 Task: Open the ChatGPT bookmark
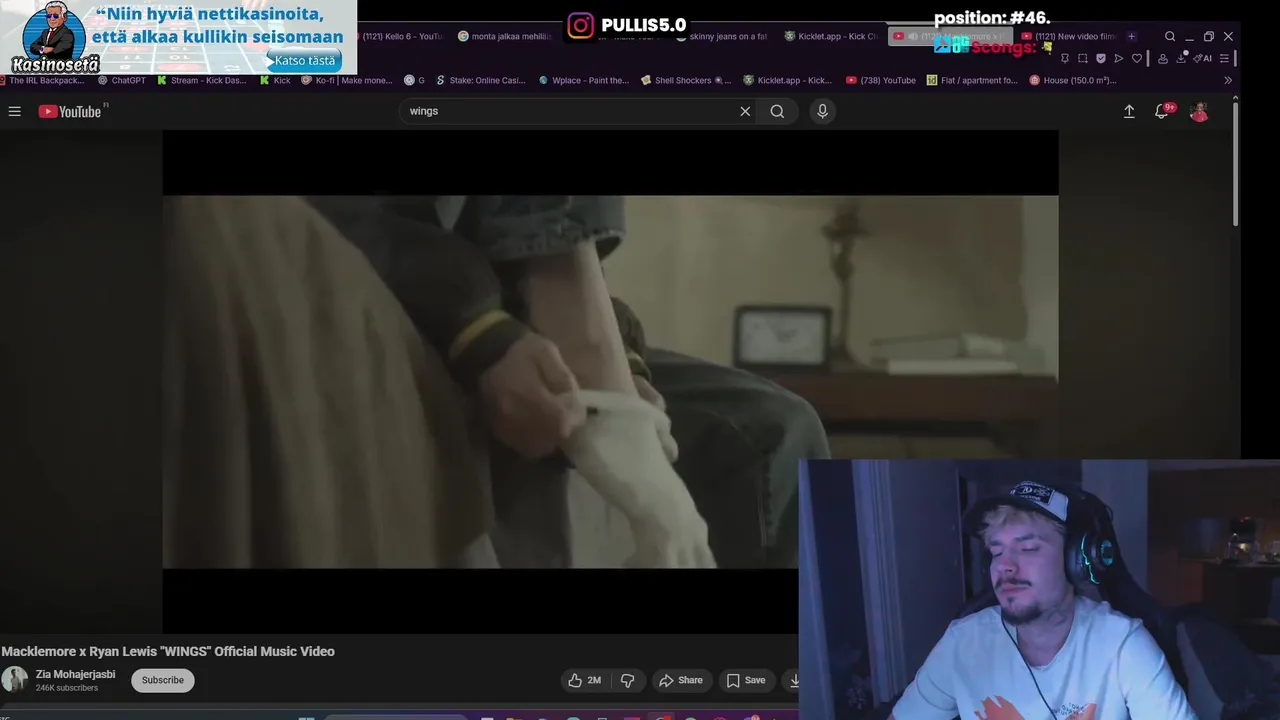(x=121, y=80)
